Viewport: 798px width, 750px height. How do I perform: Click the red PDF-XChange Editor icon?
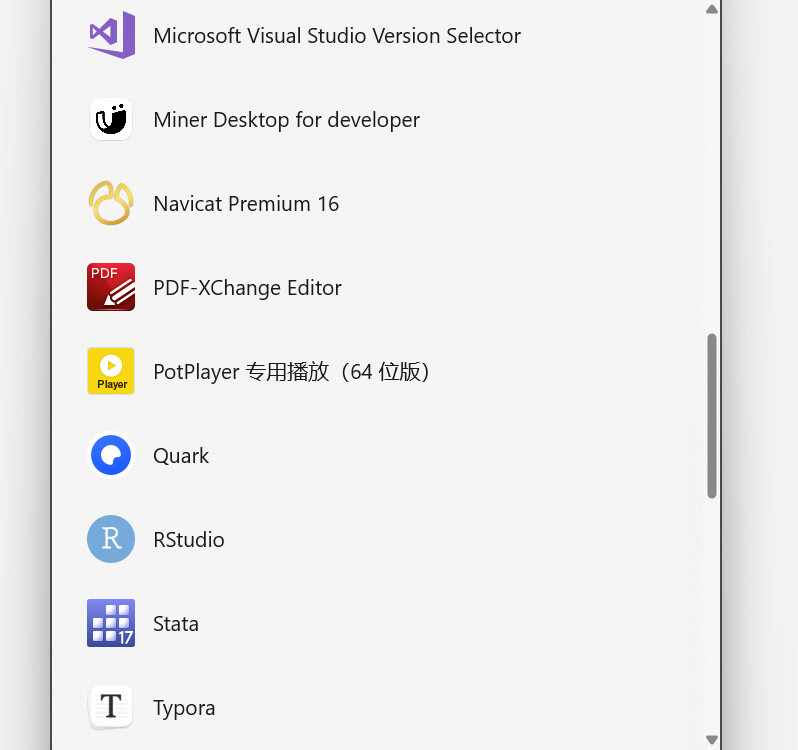pyautogui.click(x=111, y=287)
